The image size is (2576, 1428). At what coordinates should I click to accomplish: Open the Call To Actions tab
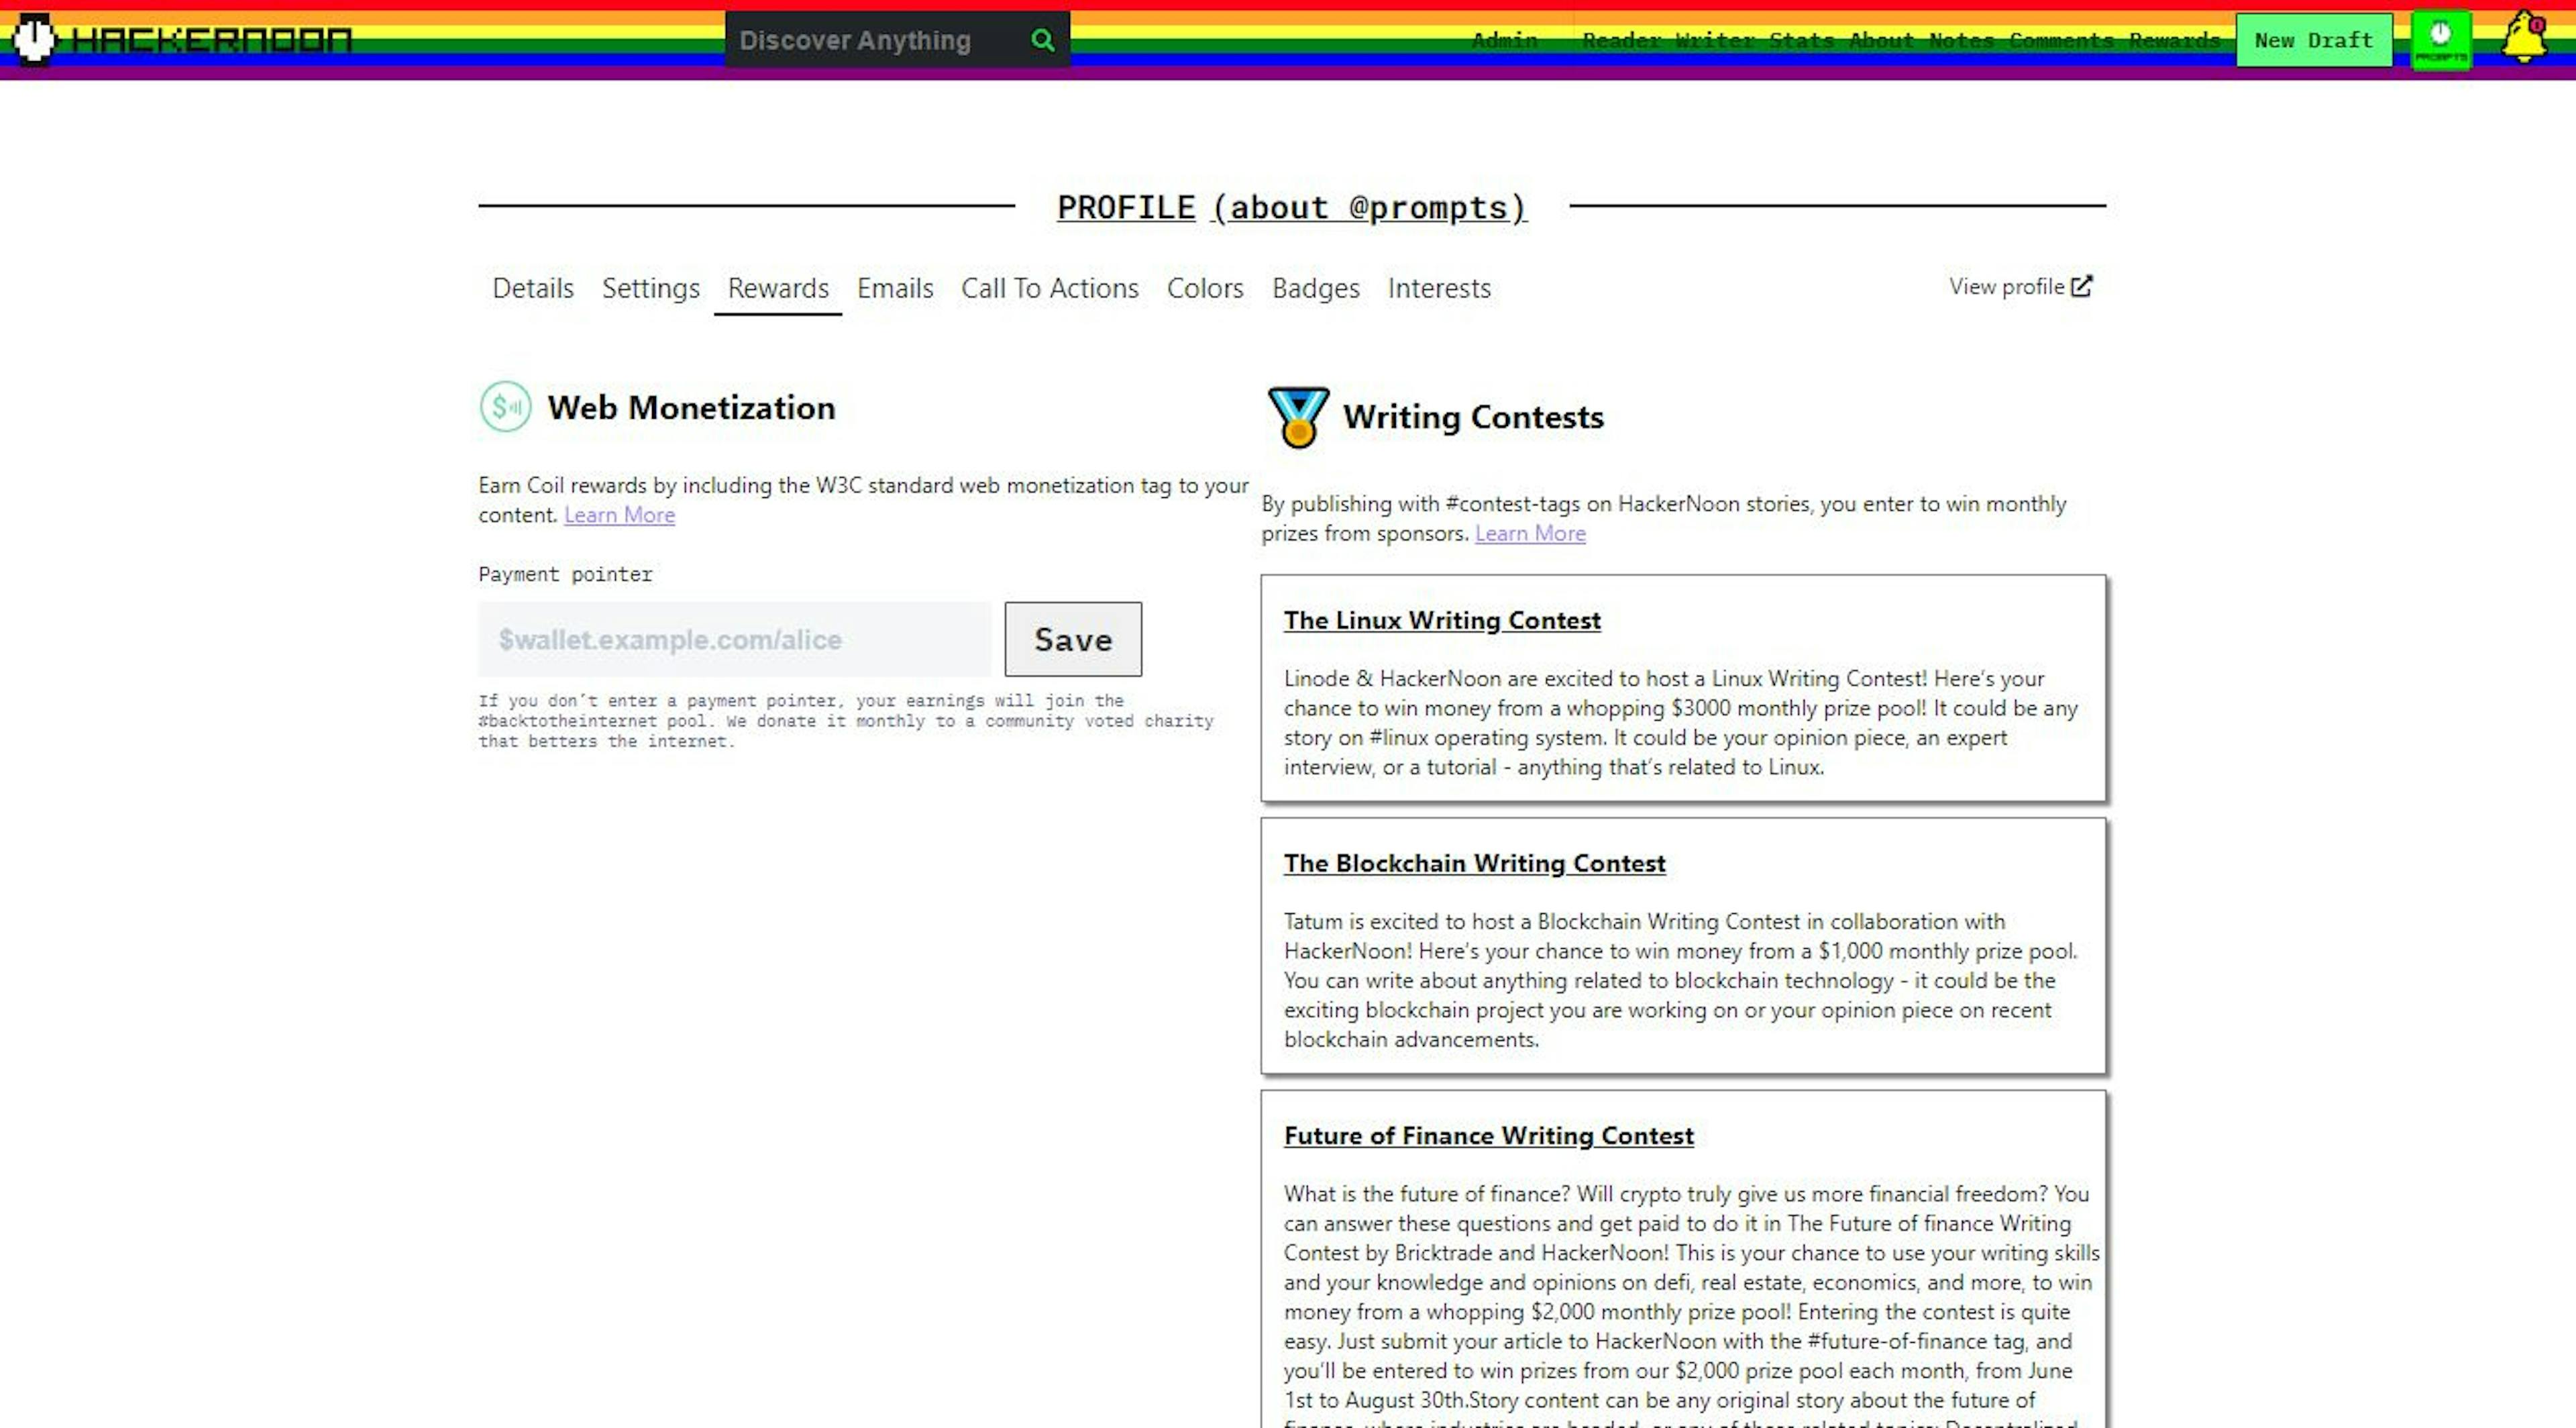(1050, 288)
